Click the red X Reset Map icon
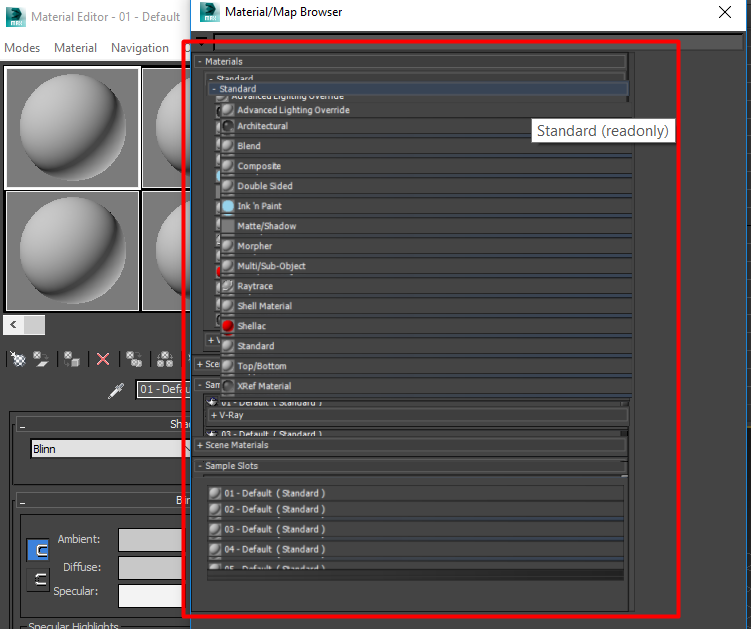 click(102, 359)
